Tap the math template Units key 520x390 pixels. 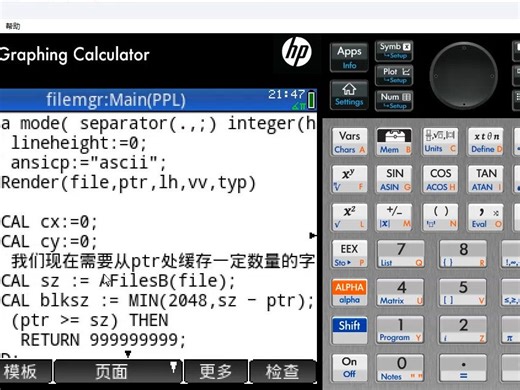[440, 142]
